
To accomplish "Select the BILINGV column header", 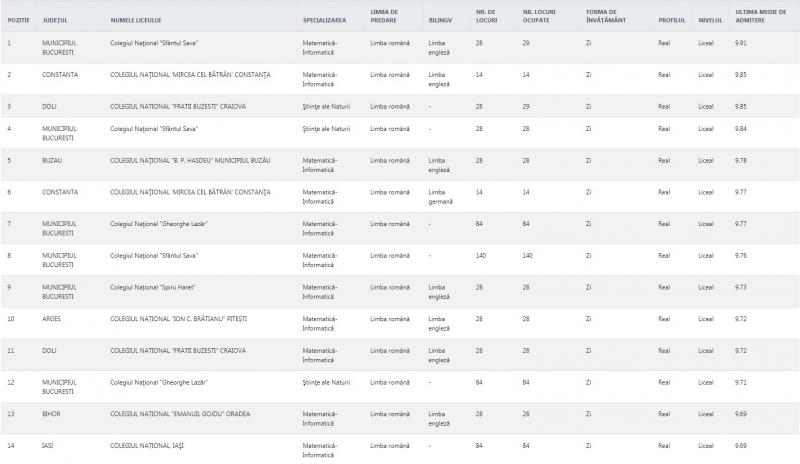I will pyautogui.click(x=440, y=19).
